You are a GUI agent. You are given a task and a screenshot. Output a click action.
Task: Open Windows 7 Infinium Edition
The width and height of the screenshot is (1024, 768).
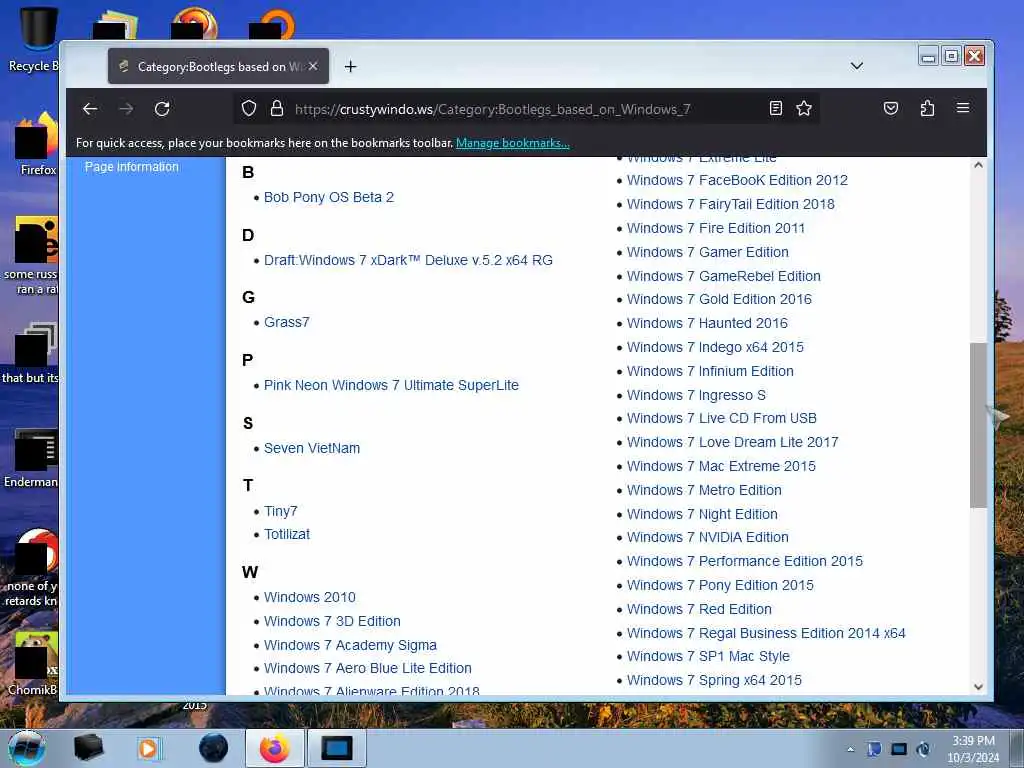pos(711,371)
